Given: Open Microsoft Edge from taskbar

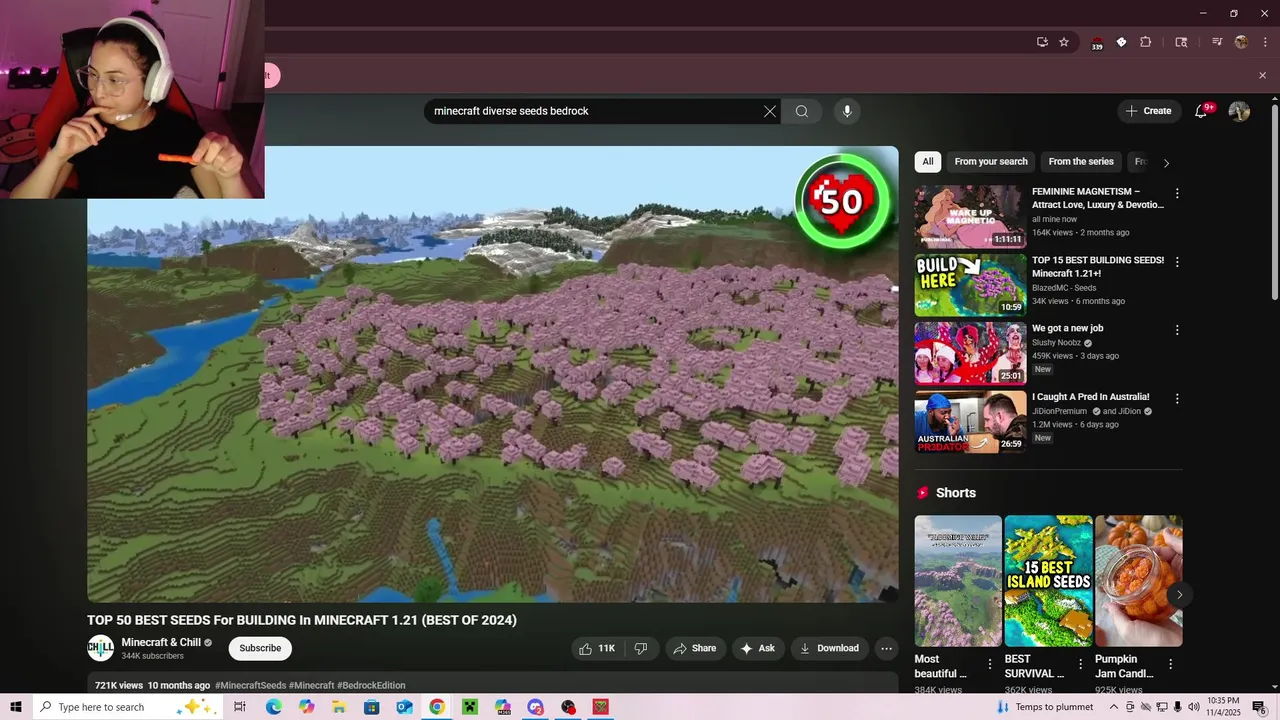Looking at the screenshot, I should point(273,707).
